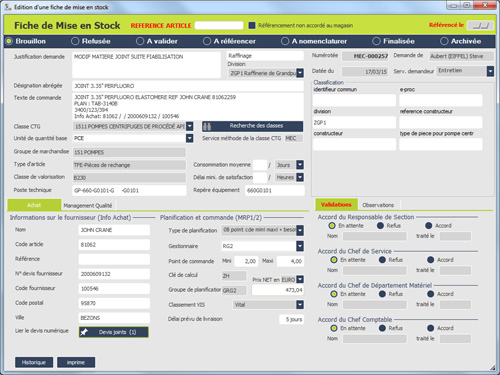Click the Consommation moyenne value field

click(x=260, y=165)
